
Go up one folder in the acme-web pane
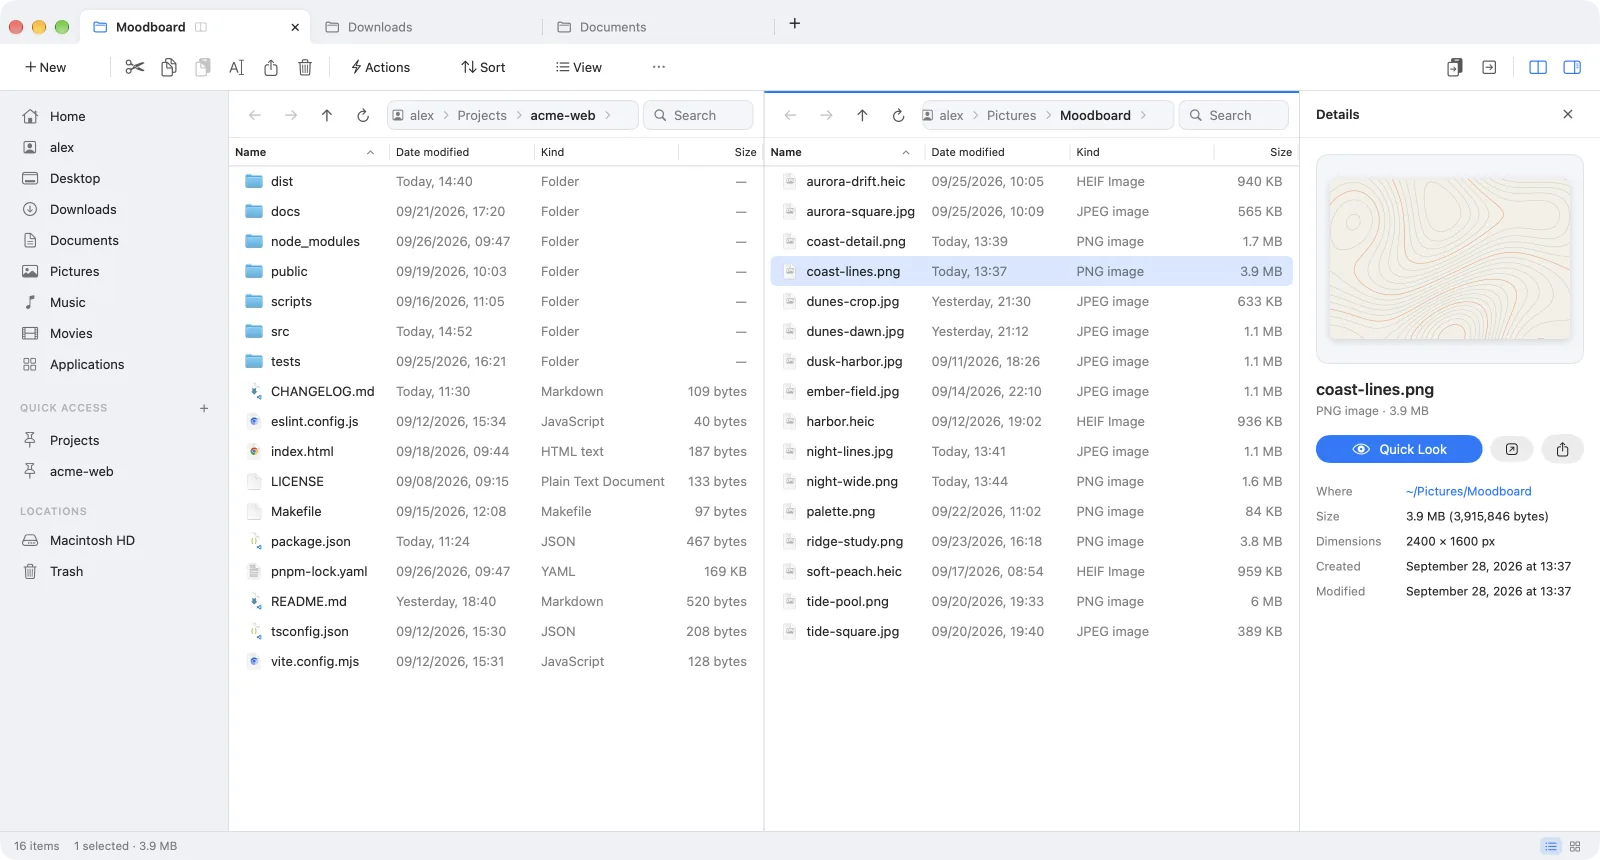[x=327, y=115]
